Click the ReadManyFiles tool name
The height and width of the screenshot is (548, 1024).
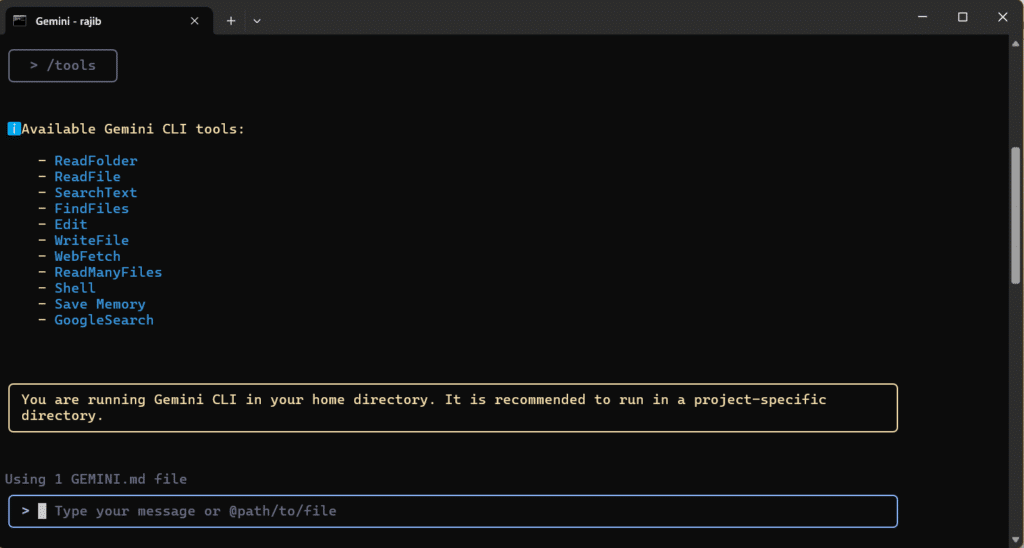click(x=108, y=272)
